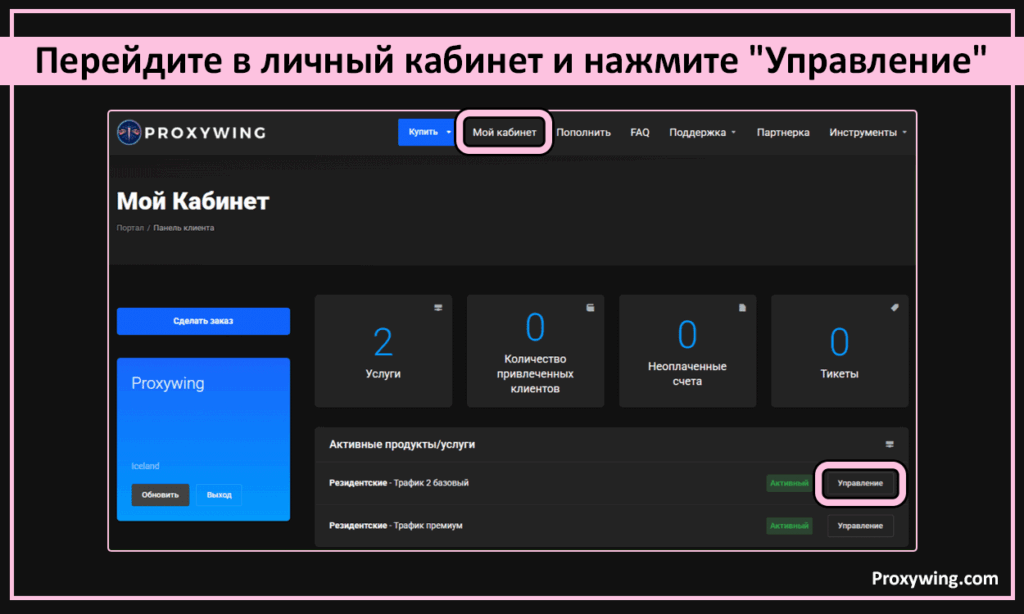Click the Портал breadcrumb link
Image resolution: width=1024 pixels, height=614 pixels.
(x=130, y=228)
